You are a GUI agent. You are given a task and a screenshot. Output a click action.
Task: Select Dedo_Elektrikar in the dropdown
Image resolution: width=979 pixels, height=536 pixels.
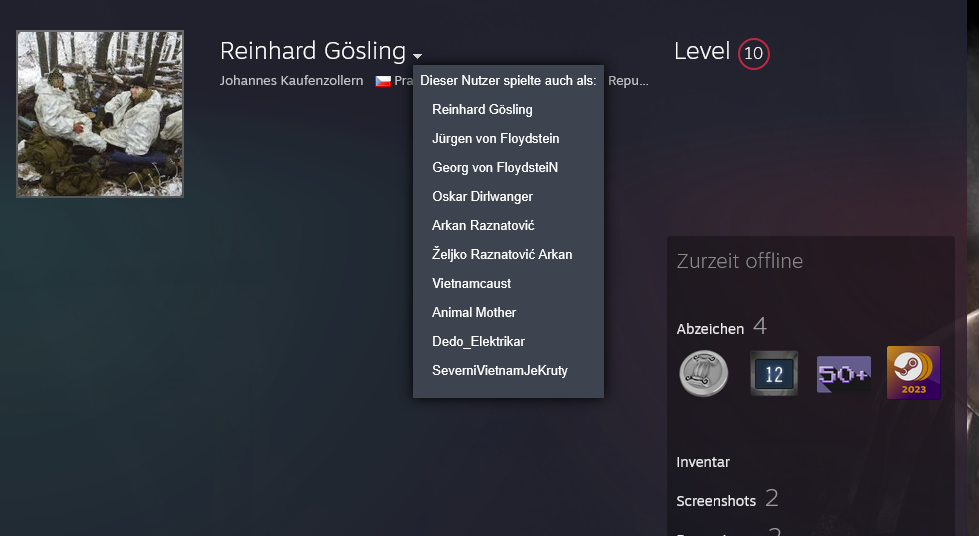478,341
